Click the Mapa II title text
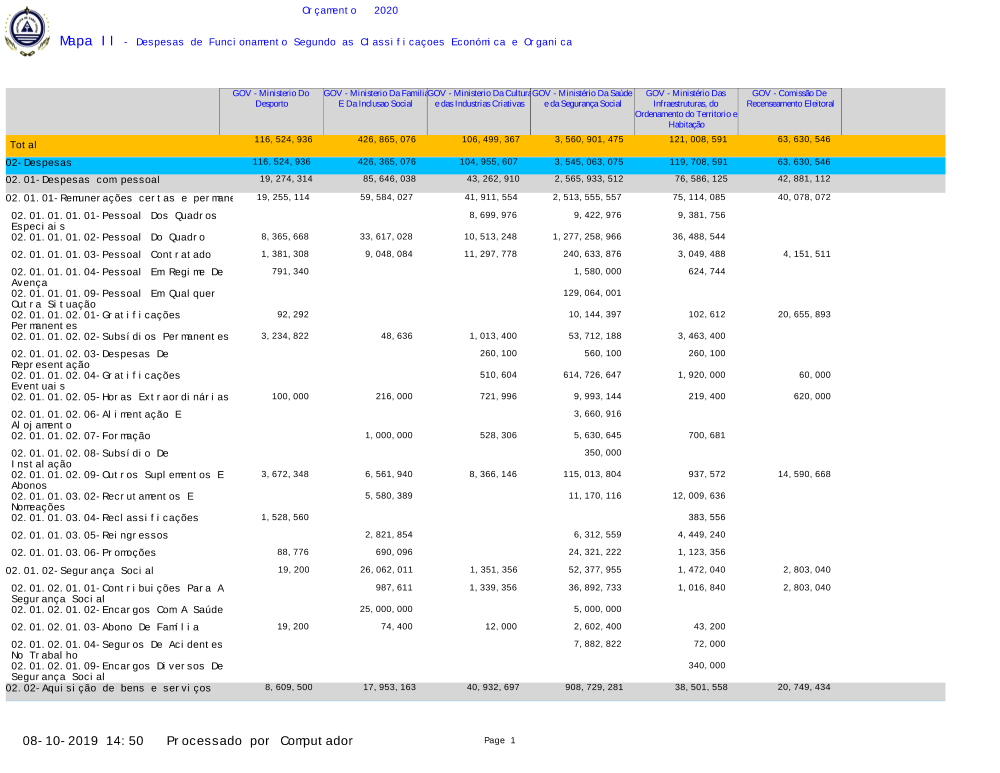Viewport: 1000px width, 773px height. click(88, 41)
